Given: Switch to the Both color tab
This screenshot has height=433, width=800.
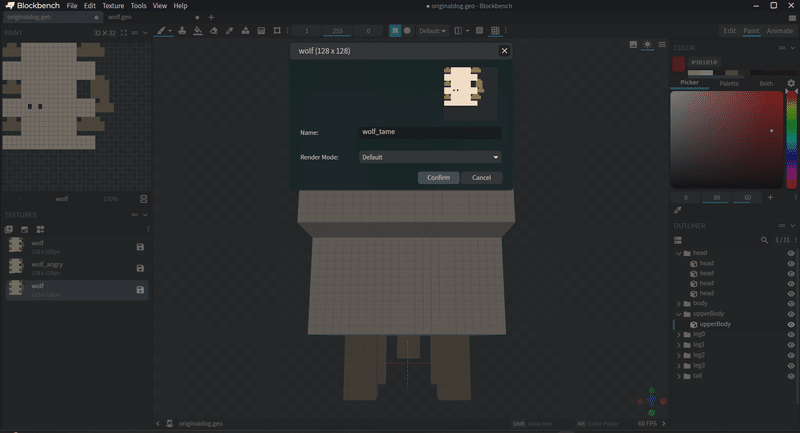Looking at the screenshot, I should [x=766, y=84].
